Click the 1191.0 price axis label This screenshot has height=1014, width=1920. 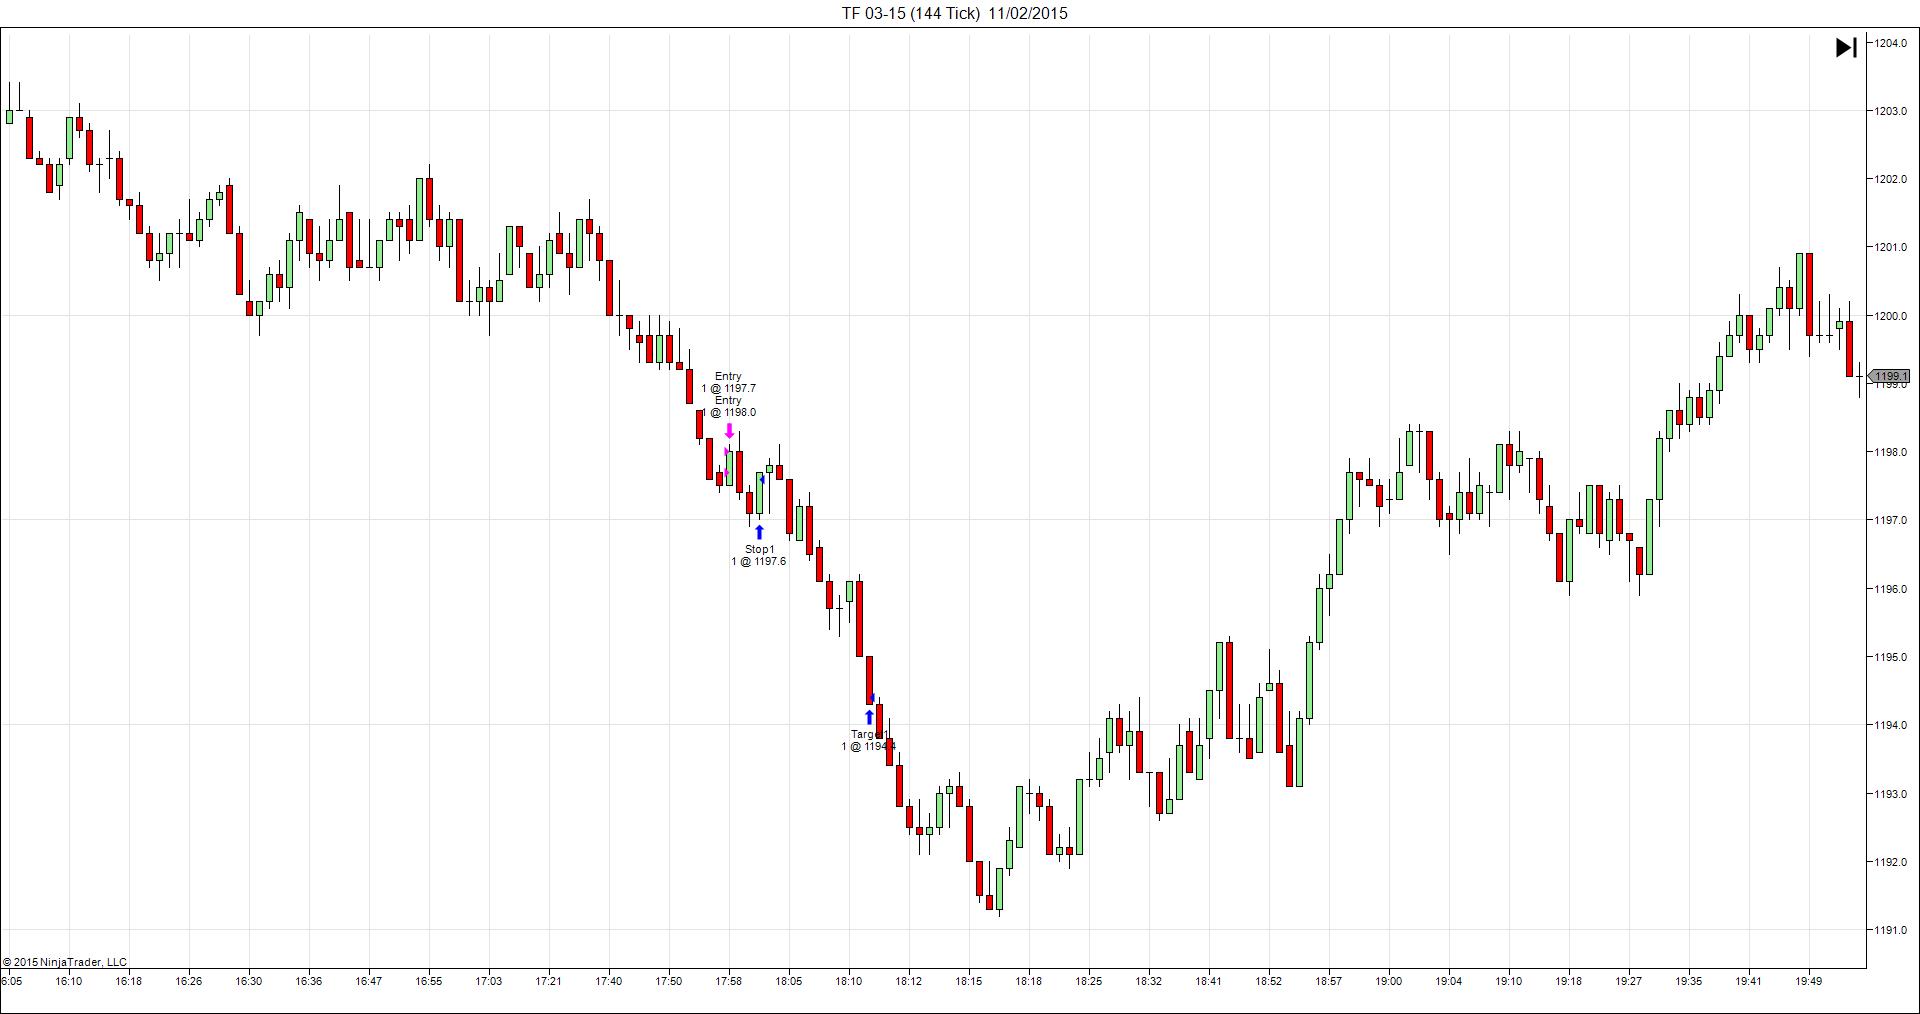pyautogui.click(x=1890, y=930)
